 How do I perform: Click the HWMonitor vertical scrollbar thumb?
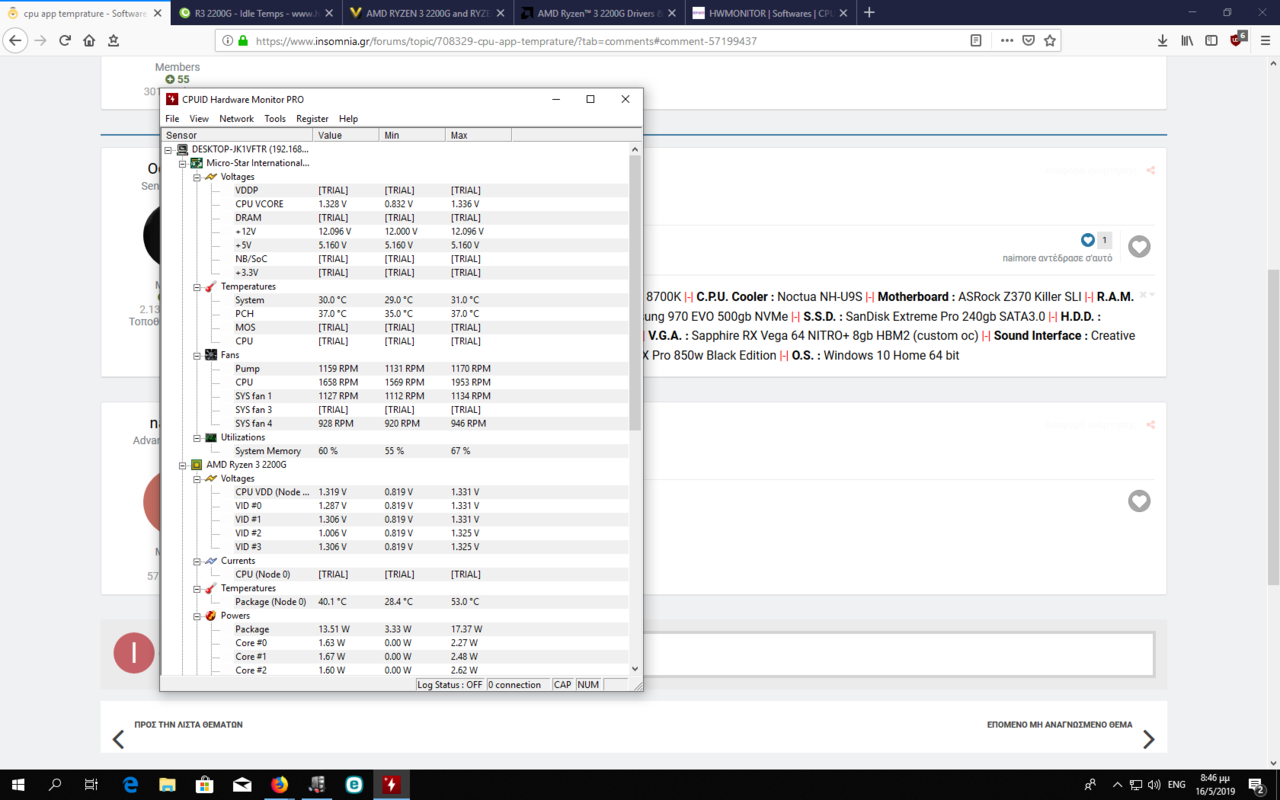coord(635,292)
